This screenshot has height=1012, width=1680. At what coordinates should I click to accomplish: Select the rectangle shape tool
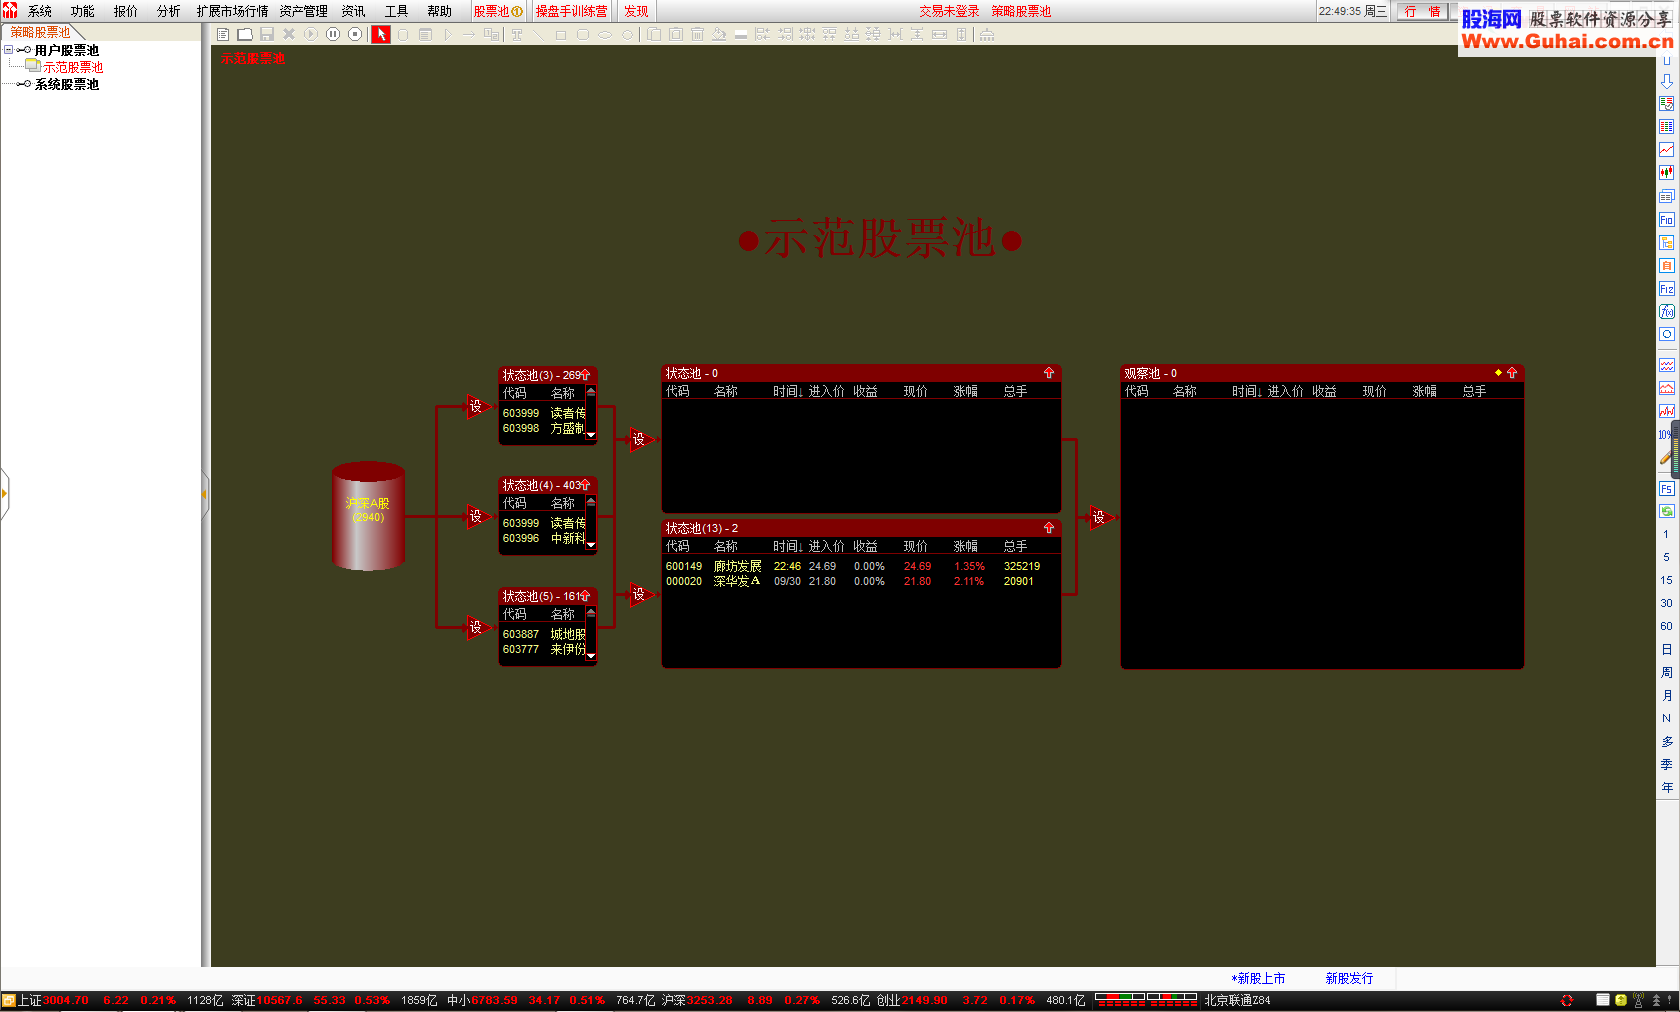coord(561,34)
